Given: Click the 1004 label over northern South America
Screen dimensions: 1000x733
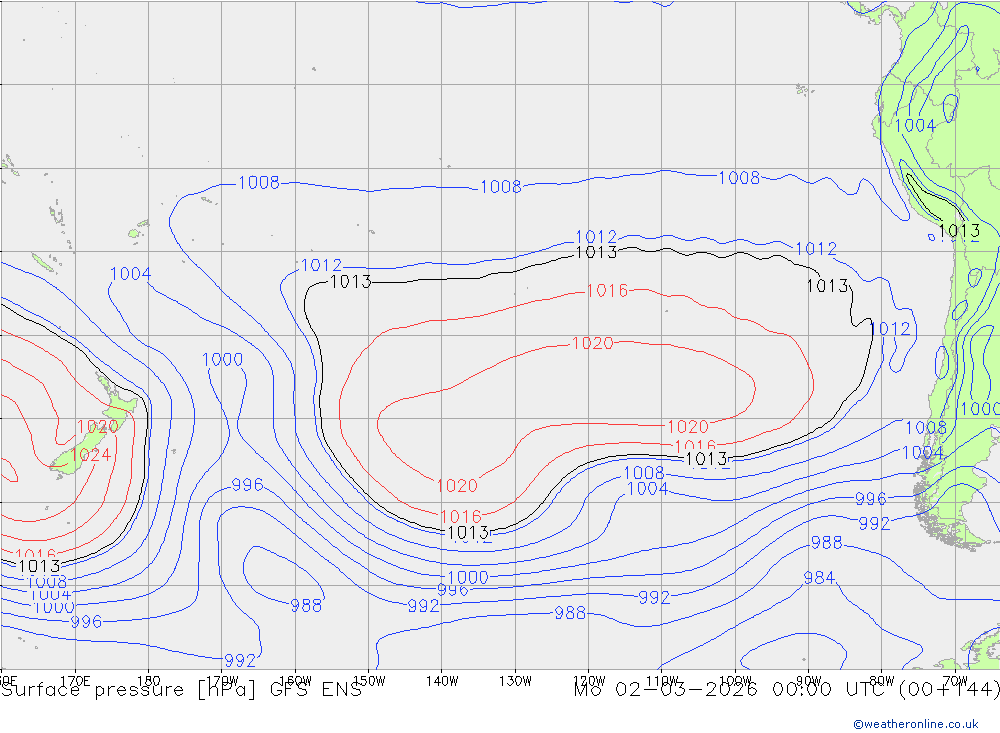Looking at the screenshot, I should (915, 126).
